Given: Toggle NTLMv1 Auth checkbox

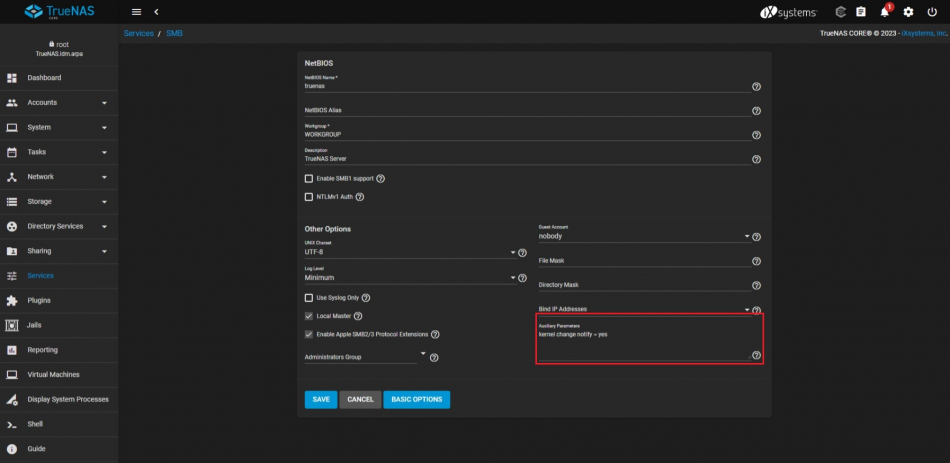Looking at the screenshot, I should pos(309,197).
